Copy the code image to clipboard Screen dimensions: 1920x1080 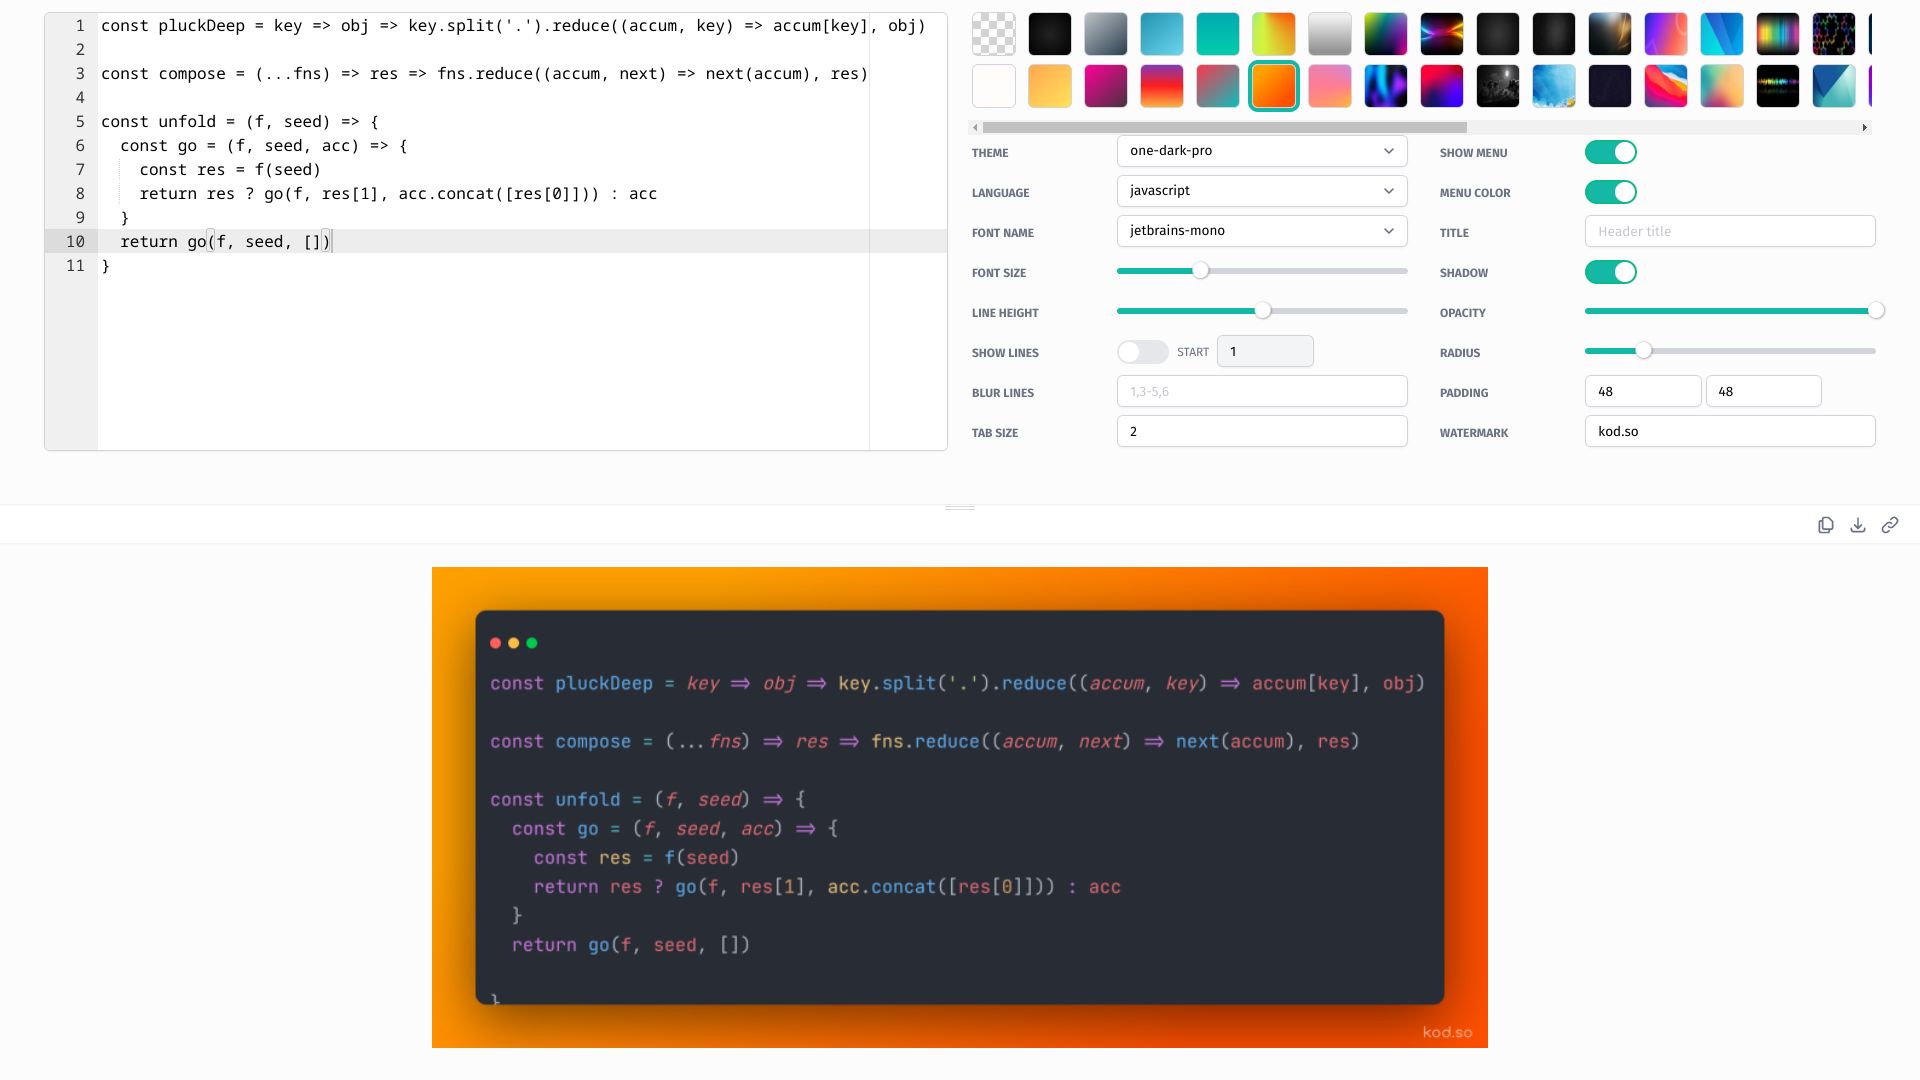click(x=1826, y=524)
